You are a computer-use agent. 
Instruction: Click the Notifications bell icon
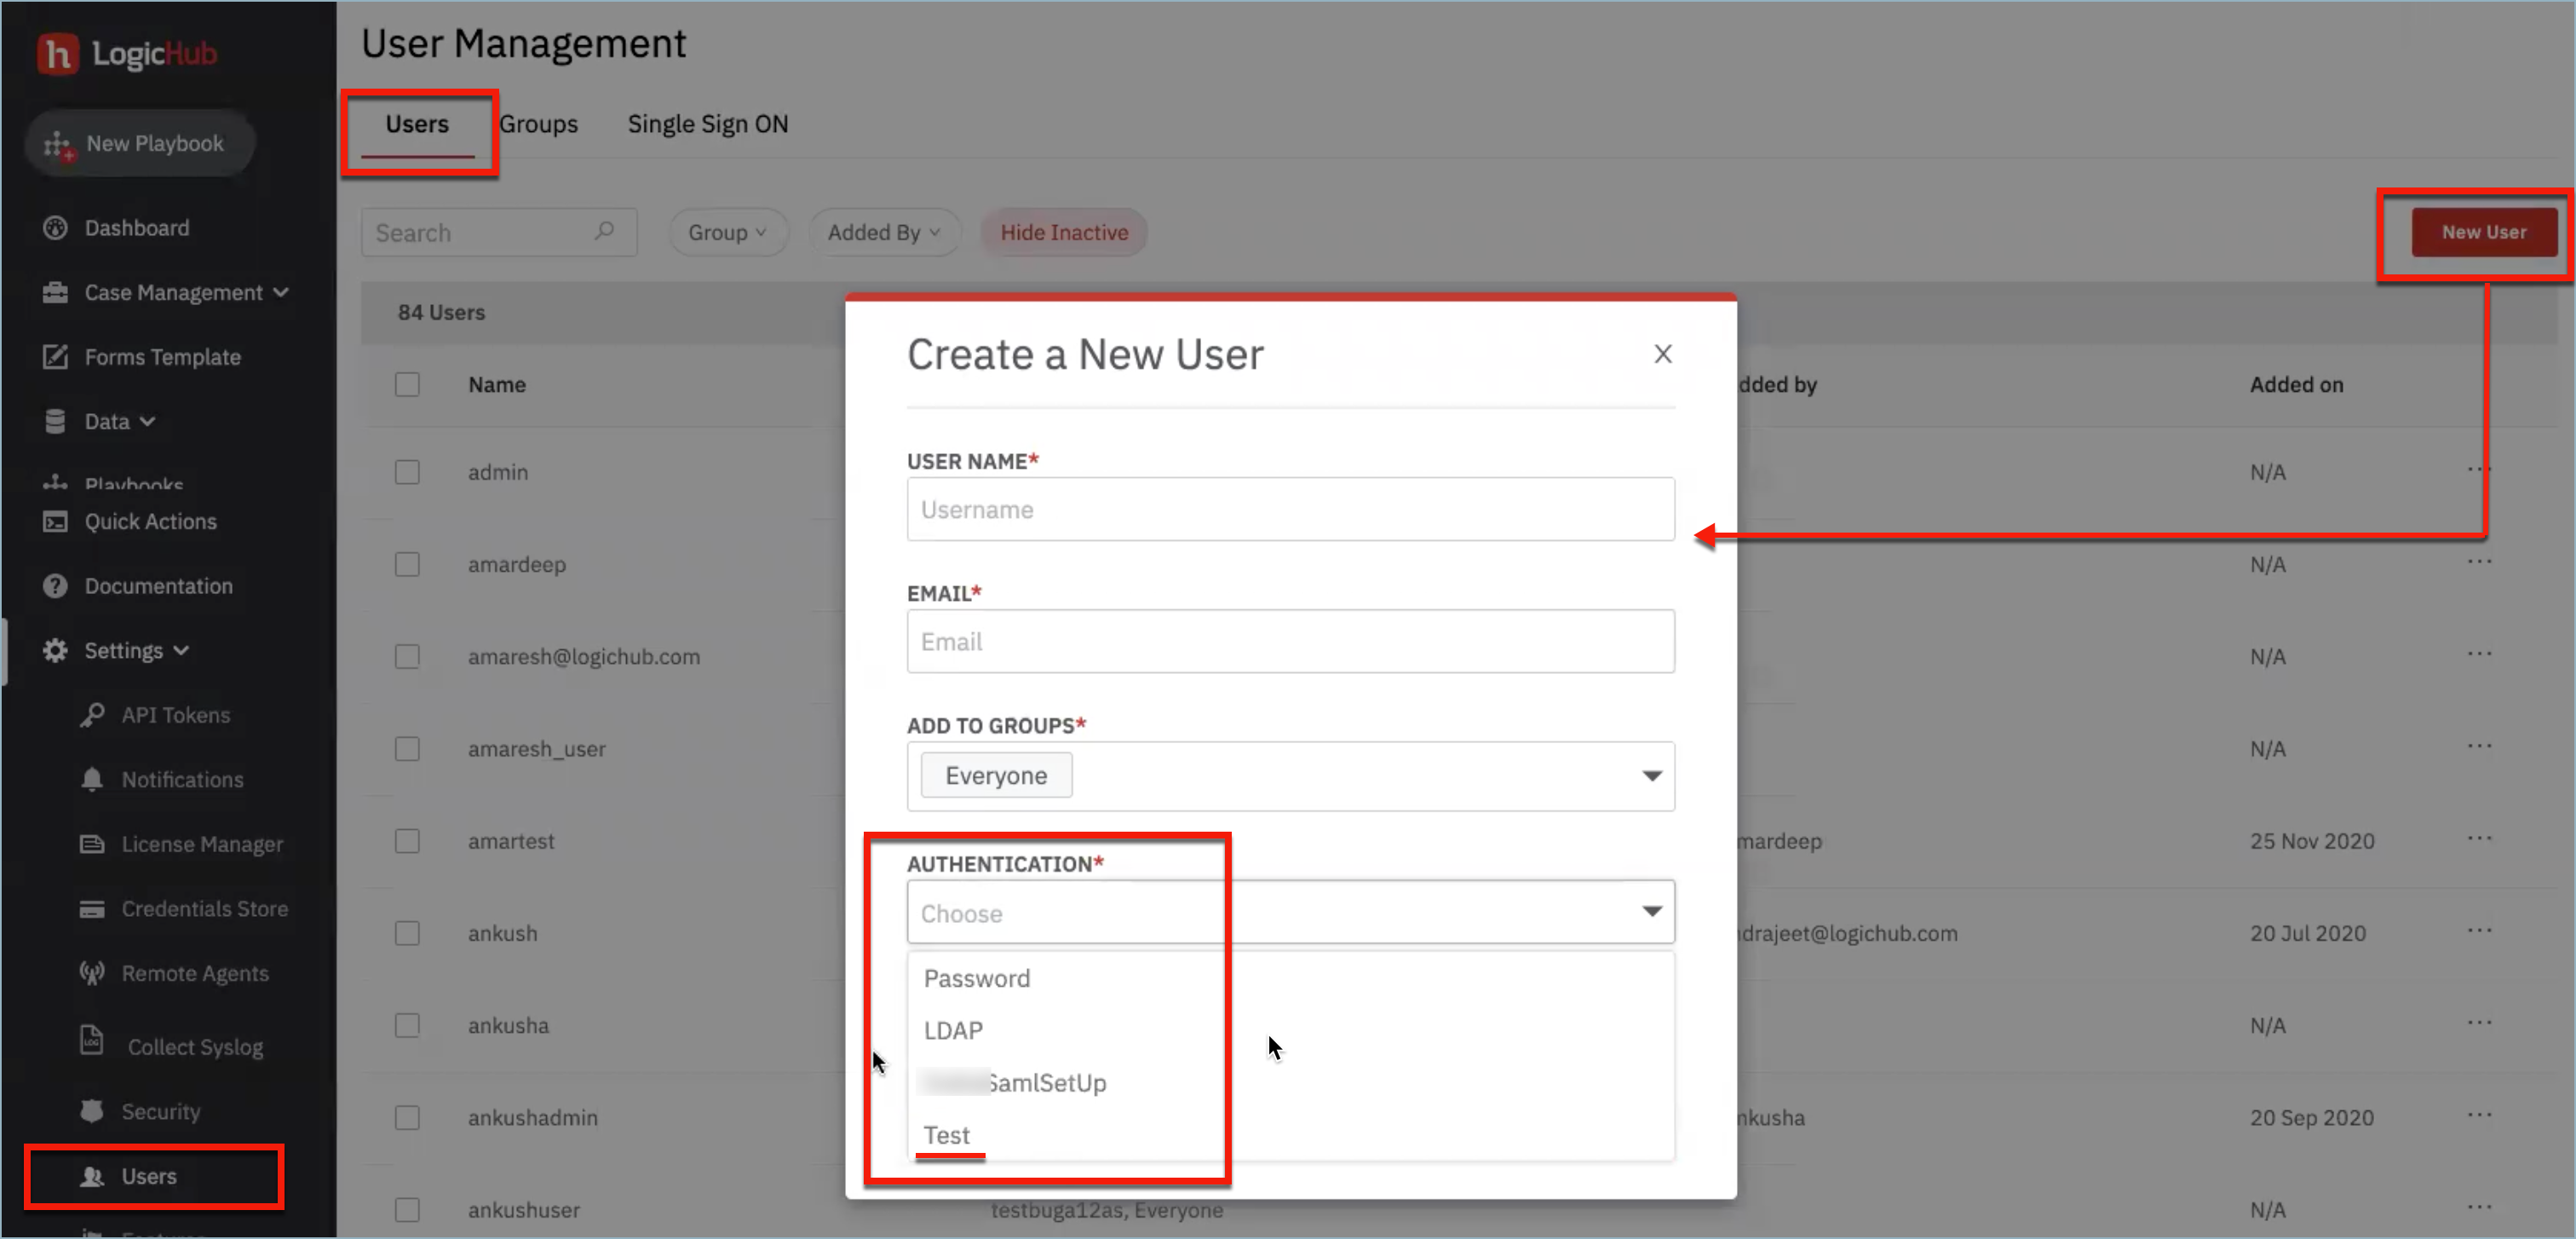click(x=92, y=779)
